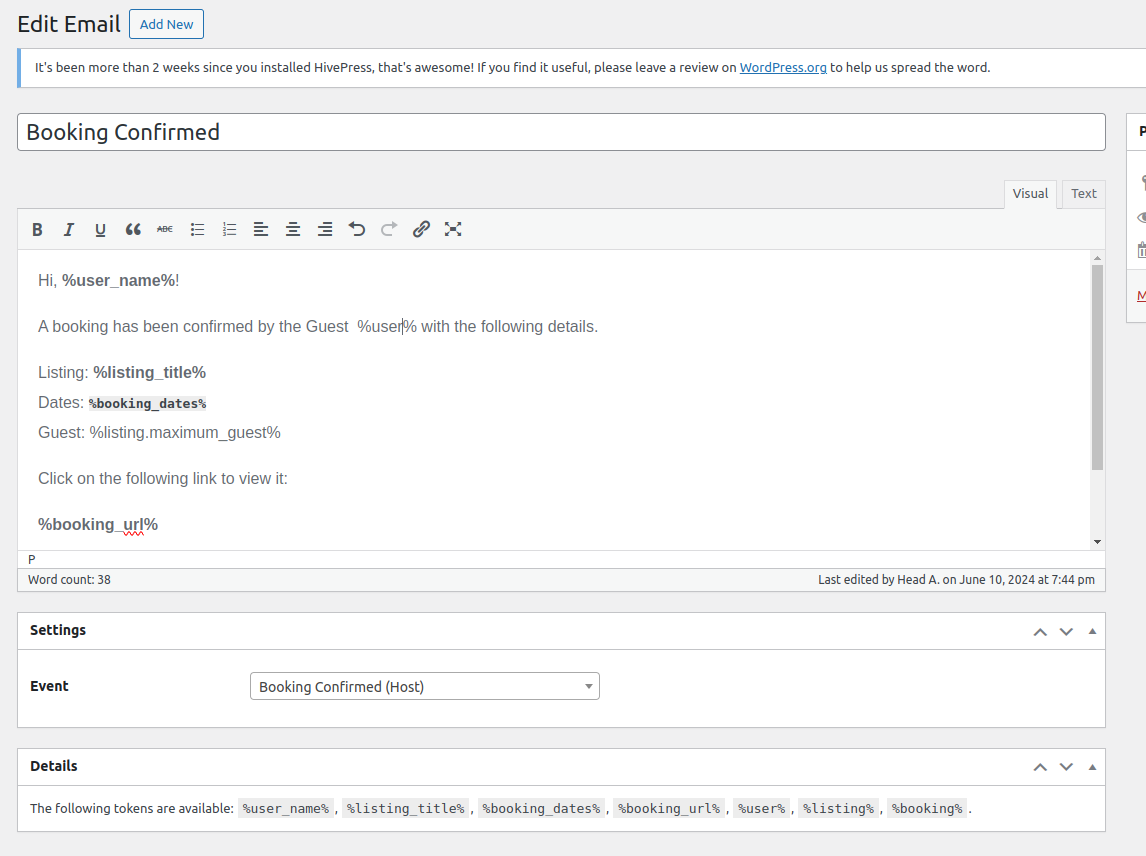
Task: Click editor scrollbar down arrow
Action: (1097, 542)
